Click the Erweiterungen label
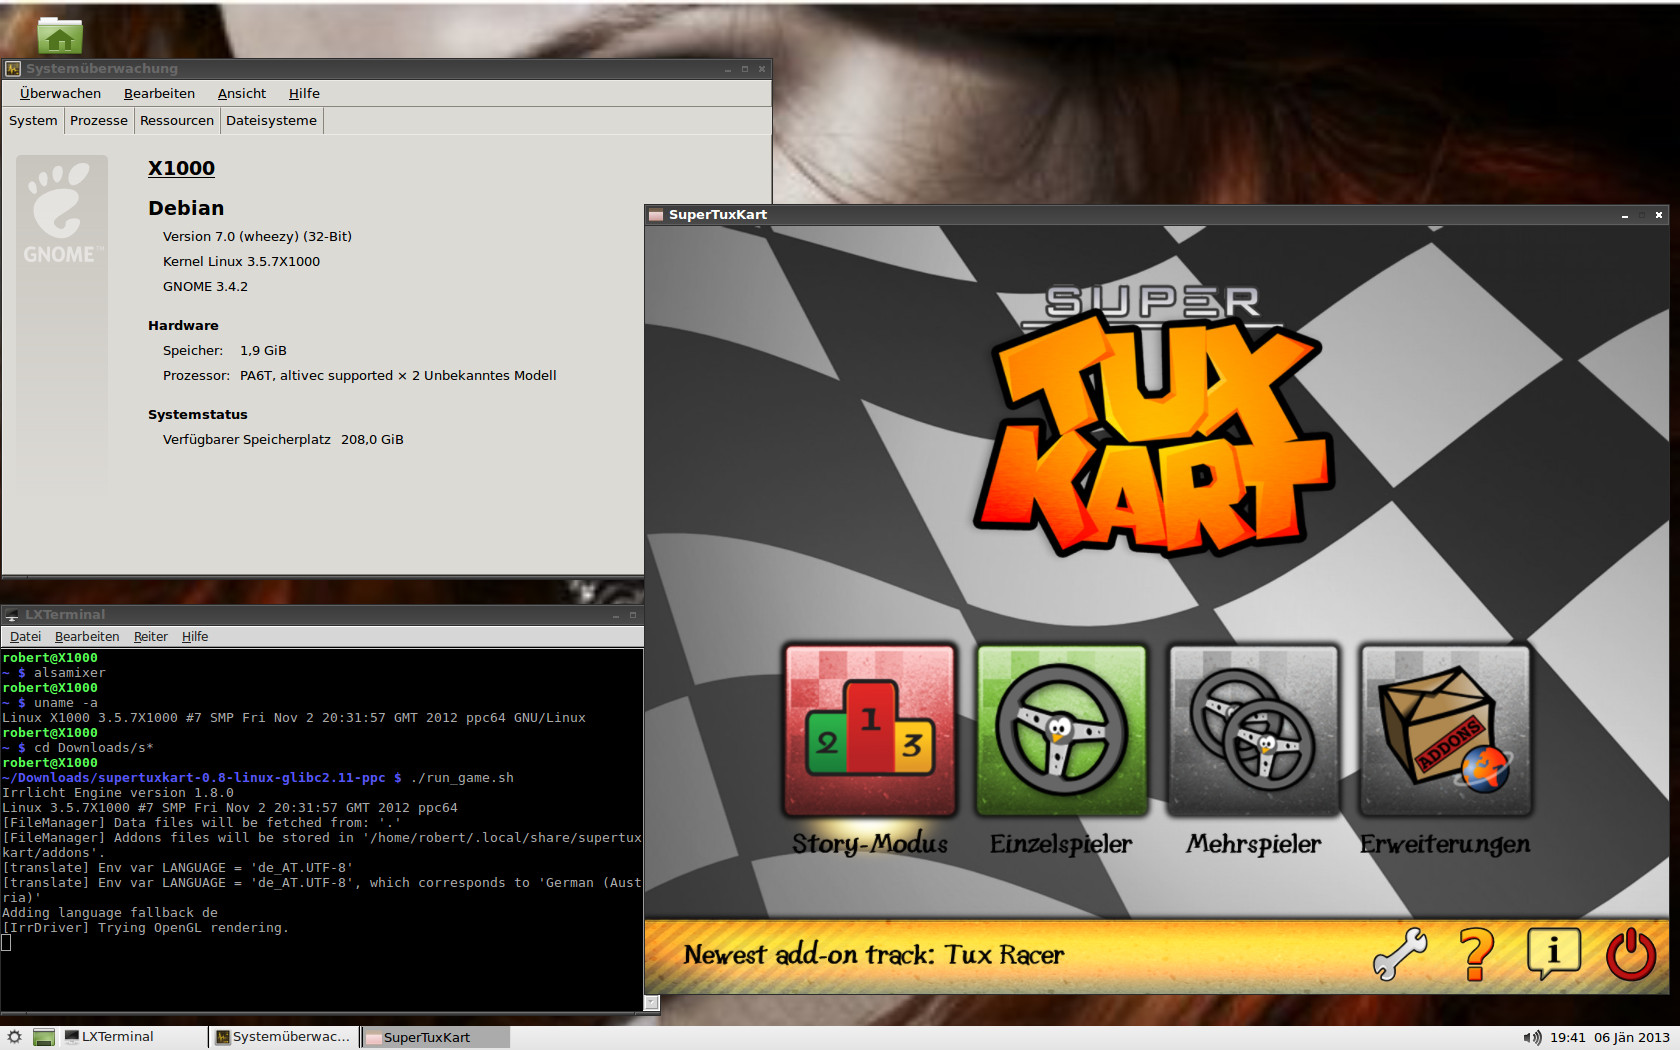This screenshot has width=1680, height=1050. click(1445, 844)
